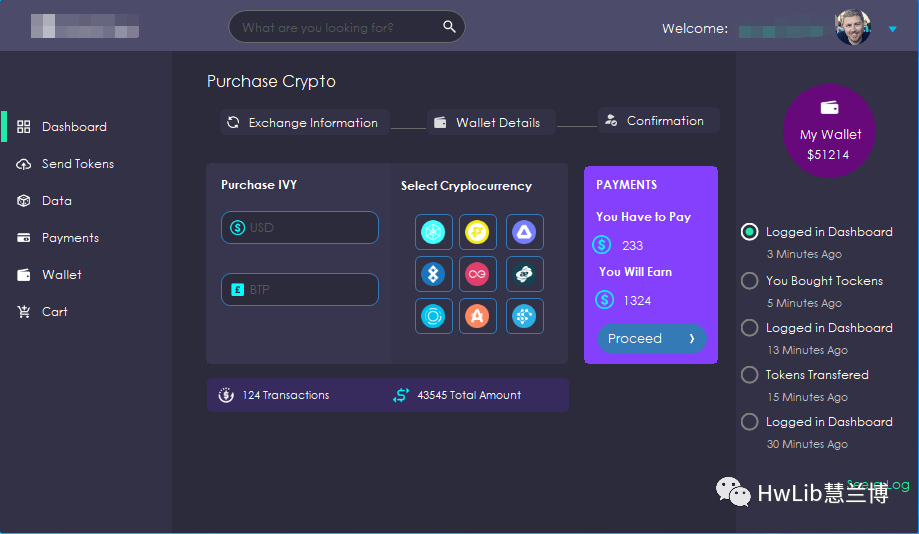Choose the red infinity-symbol cryptocurrency
The width and height of the screenshot is (919, 534).
coord(478,274)
